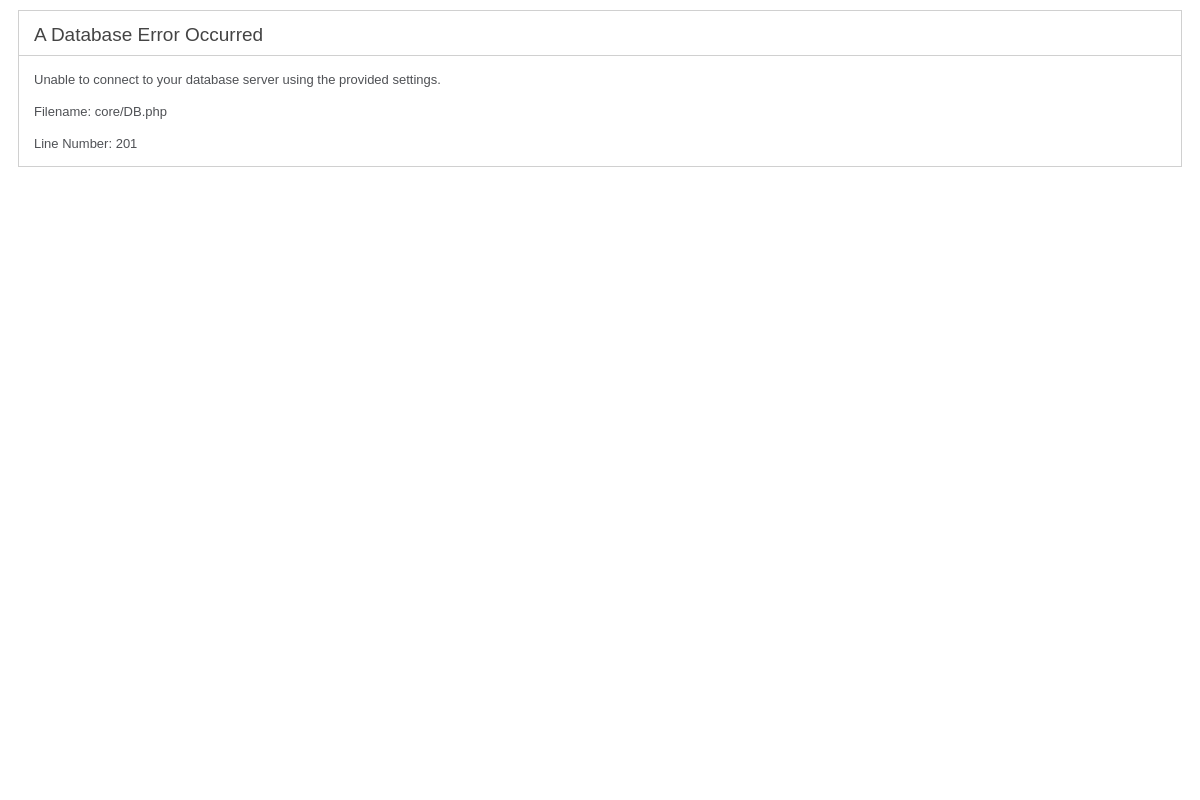Click the word 'connect' in the message

pyautogui.click(x=116, y=79)
